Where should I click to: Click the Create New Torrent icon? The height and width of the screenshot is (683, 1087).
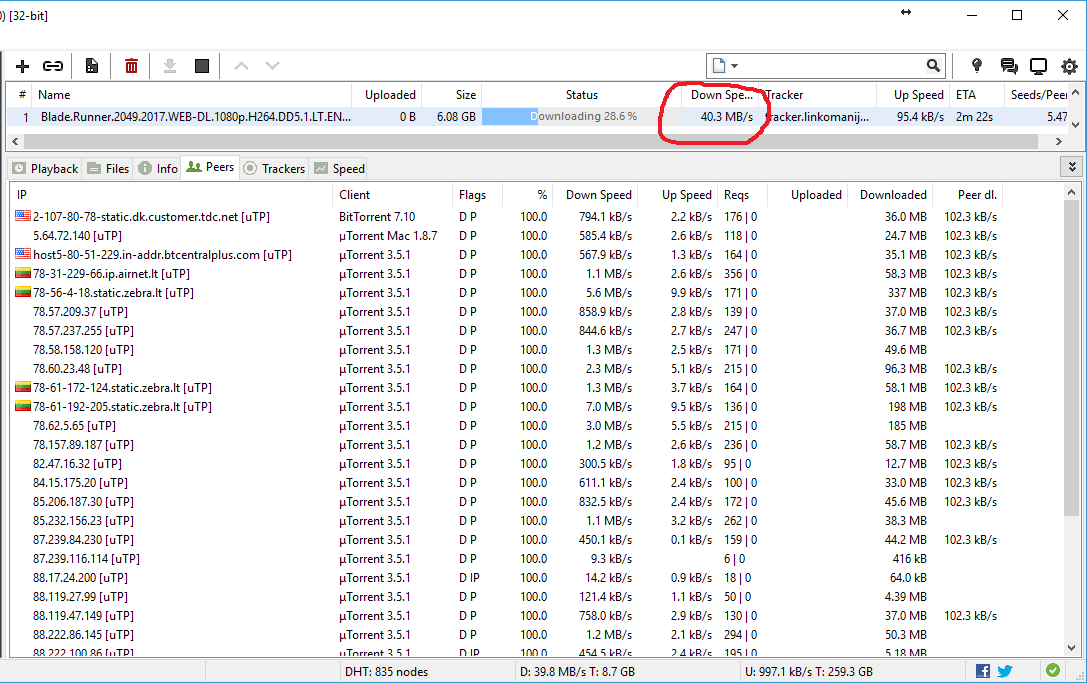(x=92, y=66)
